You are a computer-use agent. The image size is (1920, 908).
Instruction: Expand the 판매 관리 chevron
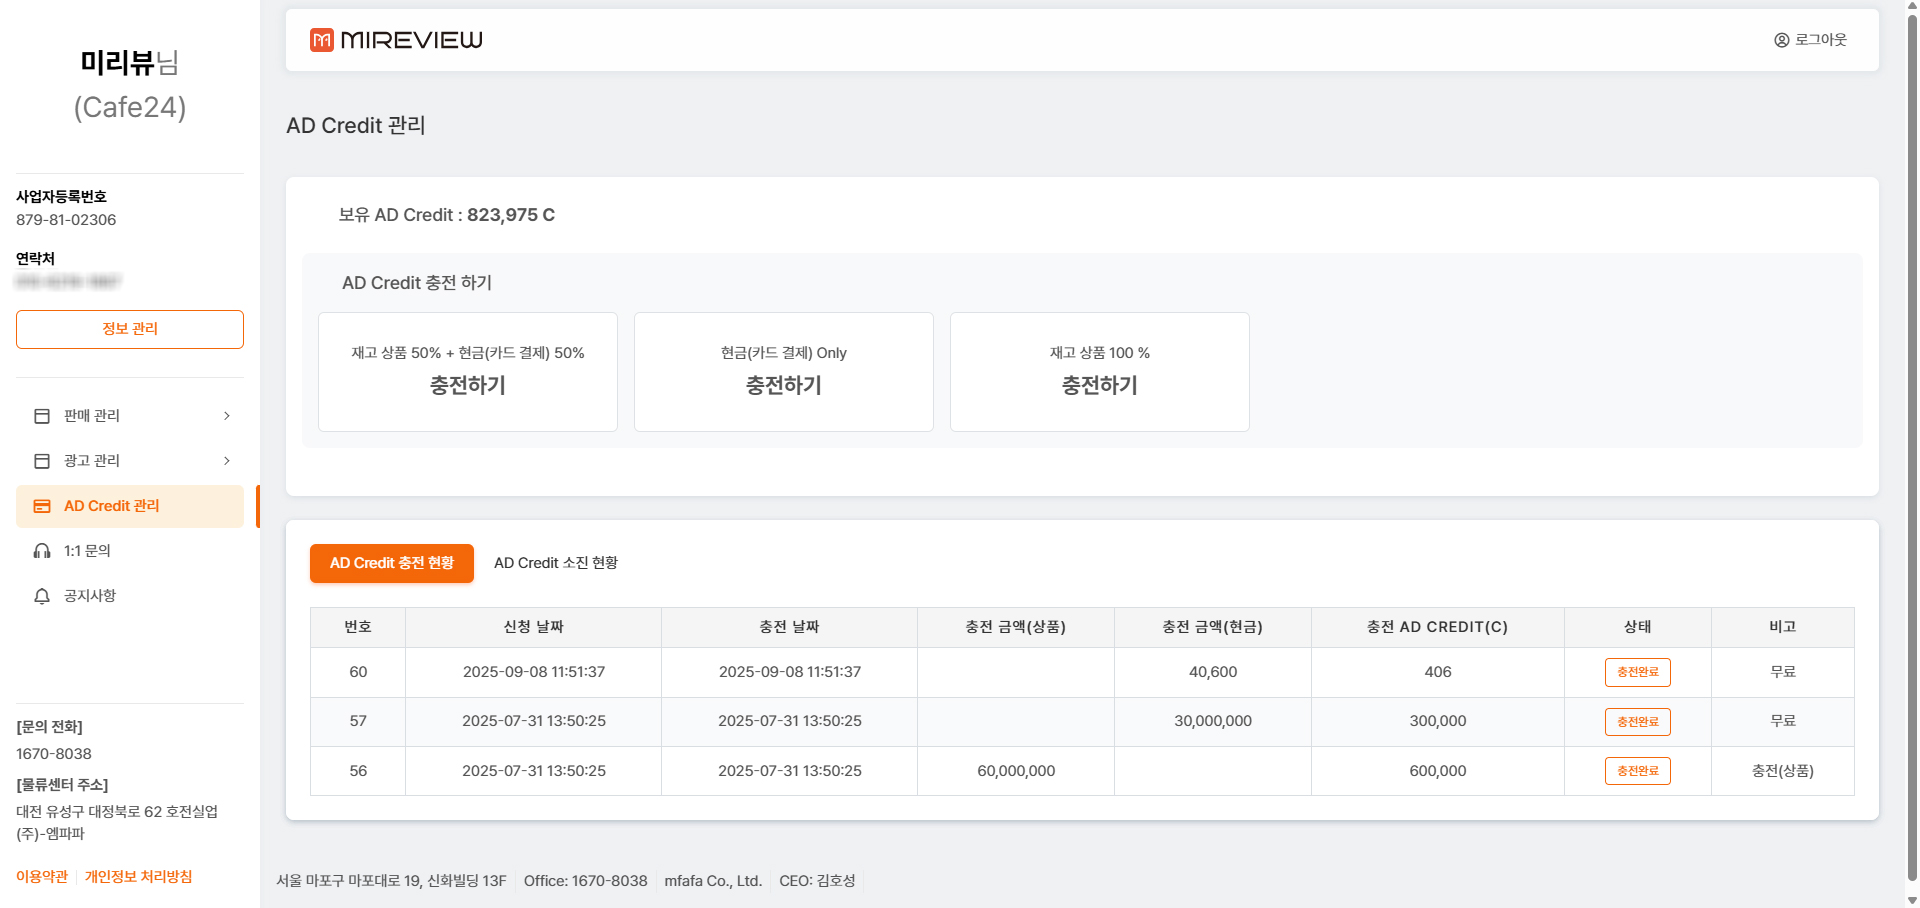[x=227, y=416]
